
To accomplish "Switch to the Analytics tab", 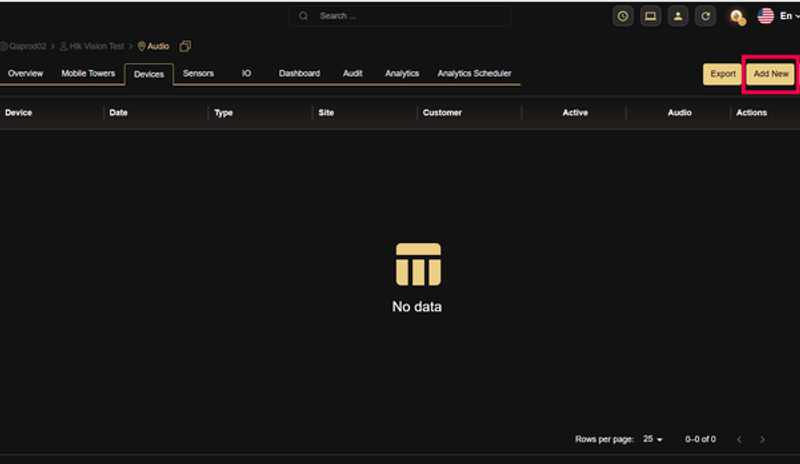I will [x=402, y=74].
